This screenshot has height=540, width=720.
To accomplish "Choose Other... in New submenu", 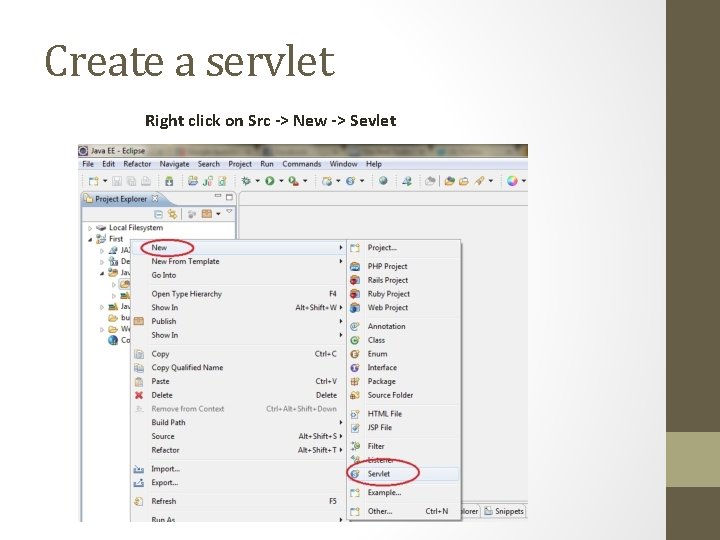I will 403,511.
